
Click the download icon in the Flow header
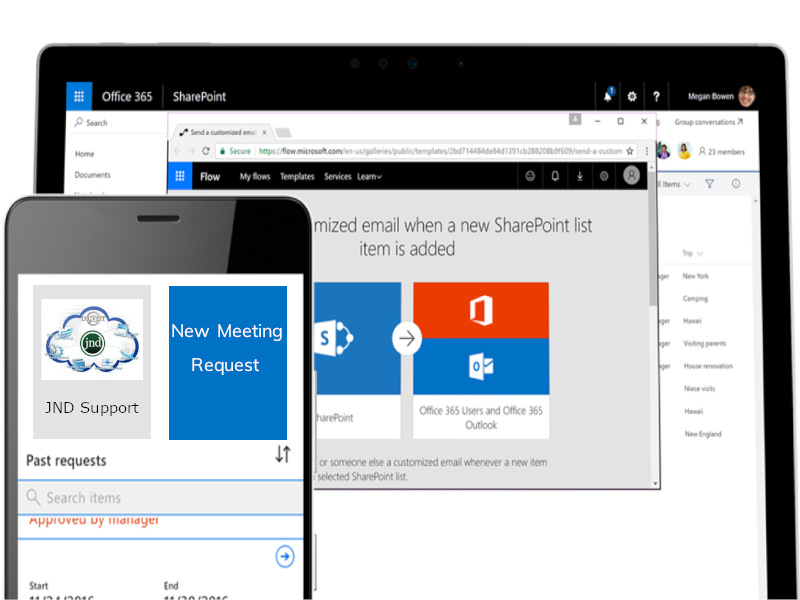[580, 176]
